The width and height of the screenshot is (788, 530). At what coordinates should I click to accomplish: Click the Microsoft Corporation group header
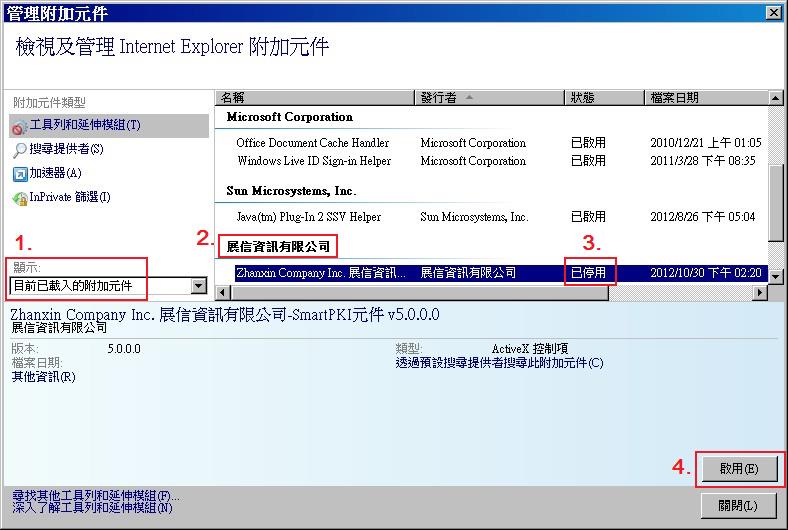(289, 117)
